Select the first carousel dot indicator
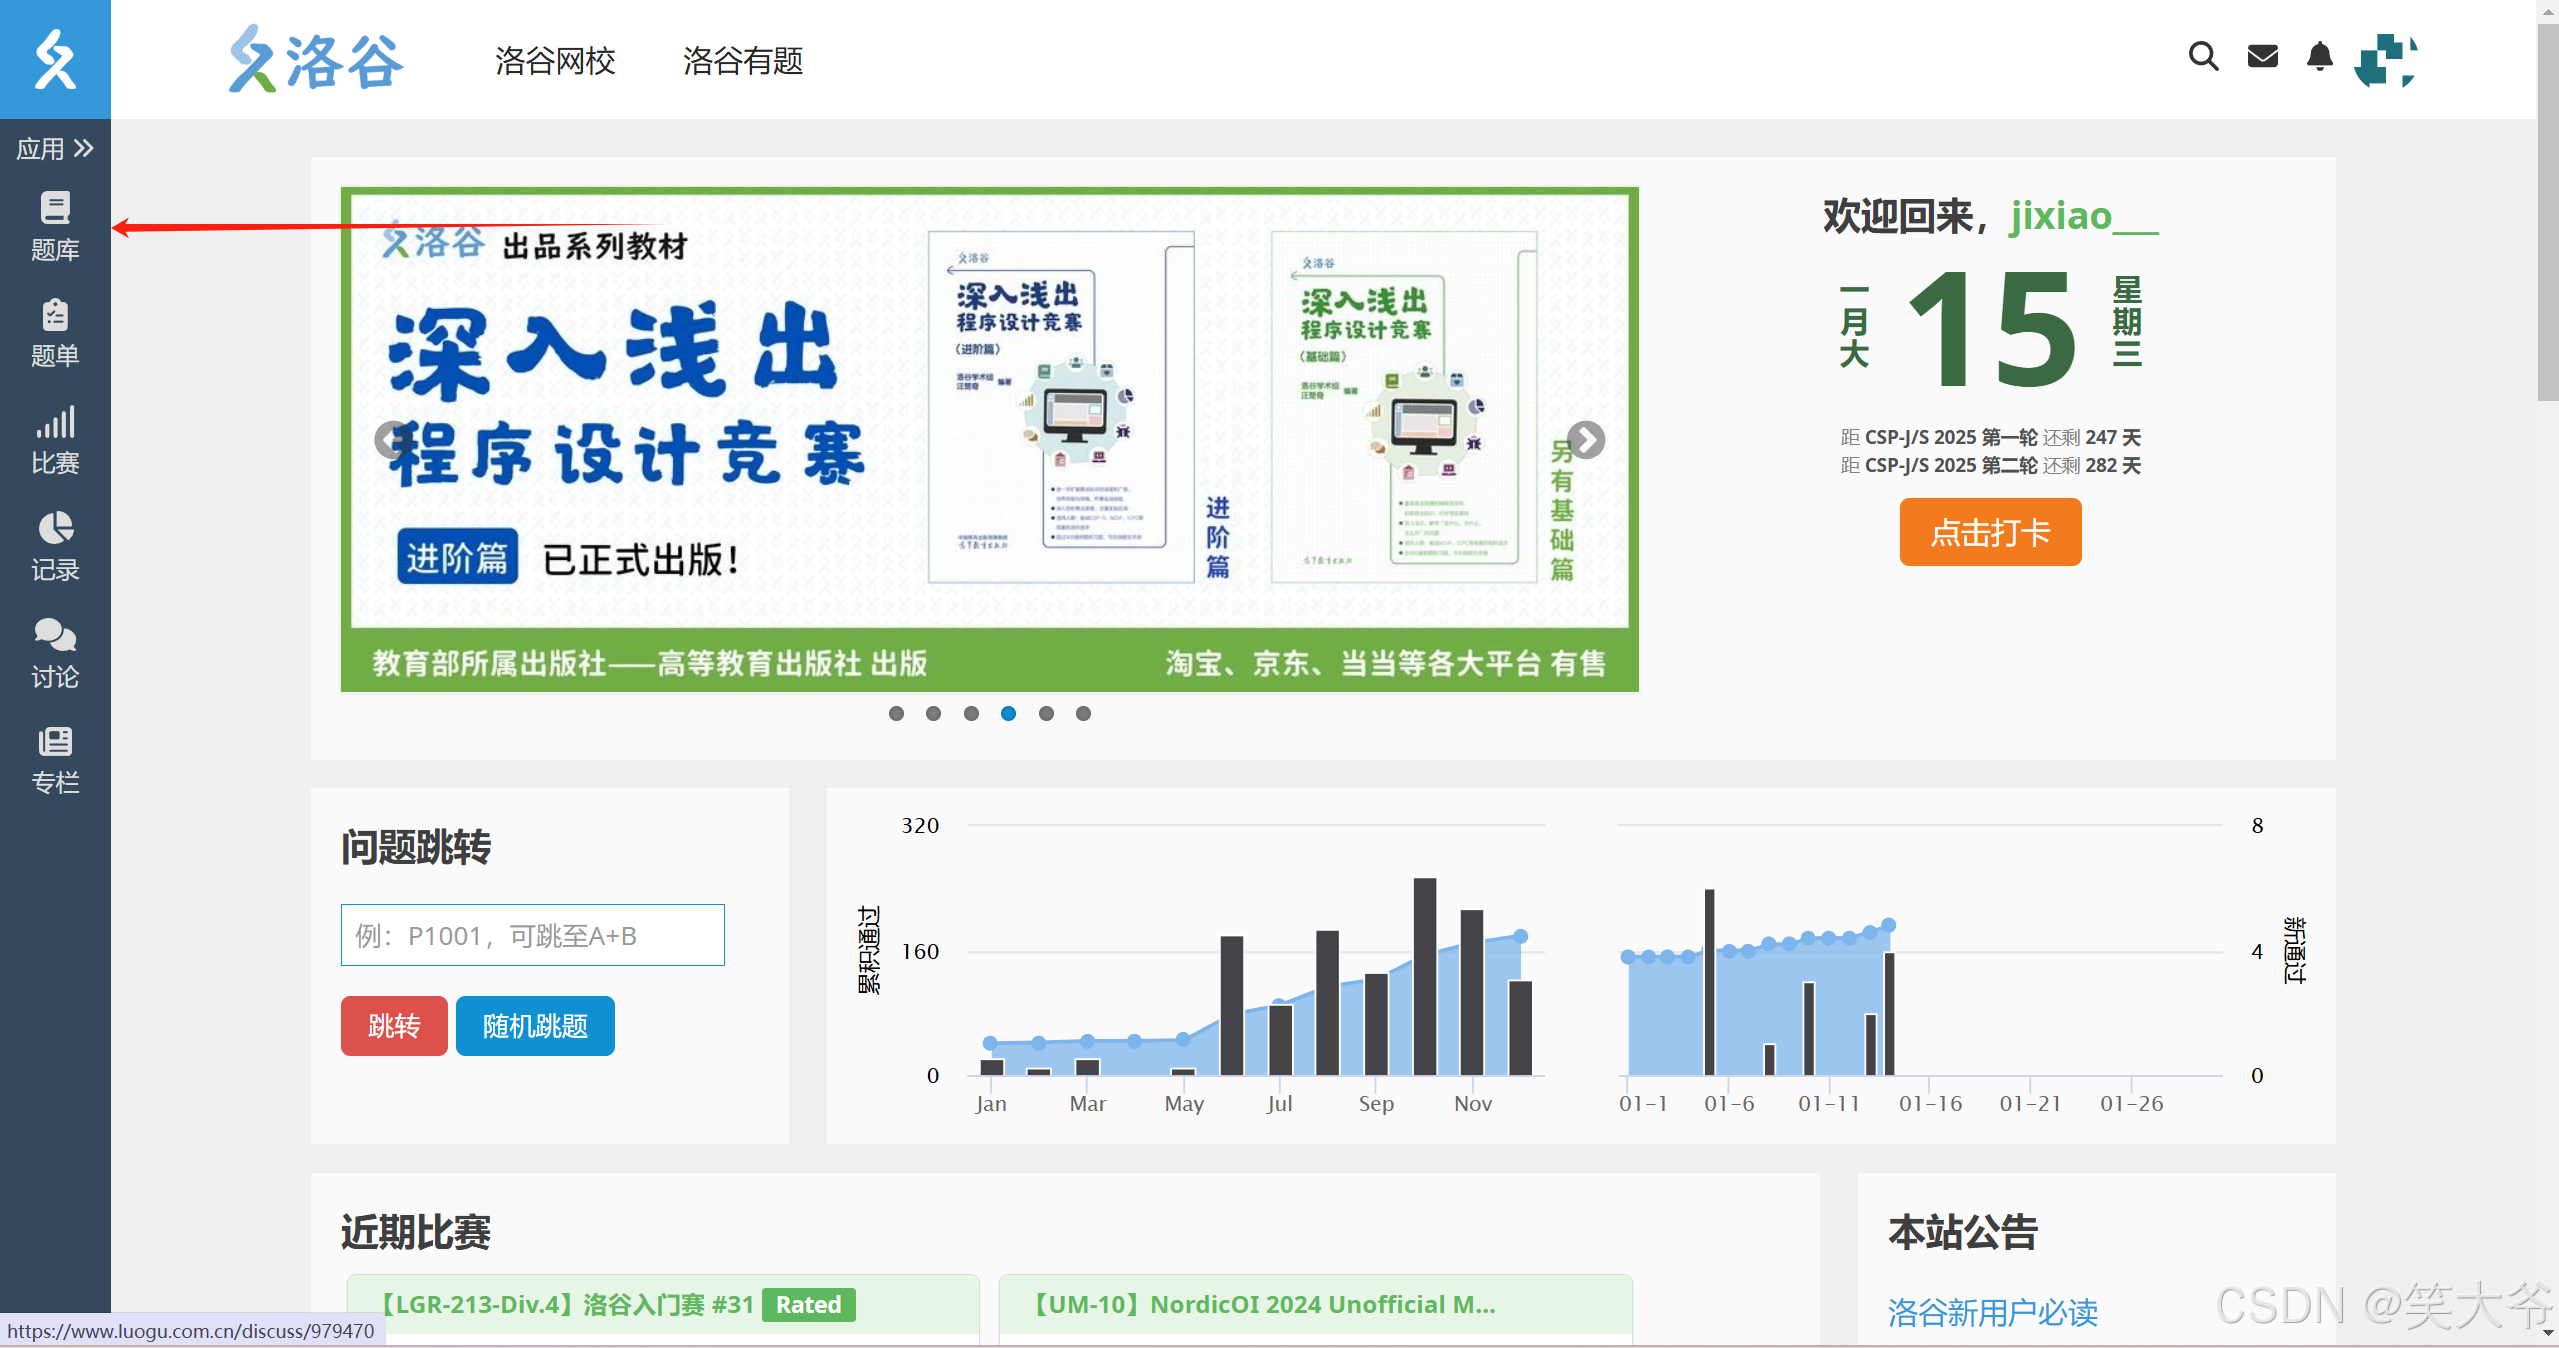This screenshot has height=1348, width=2559. pyautogui.click(x=896, y=713)
